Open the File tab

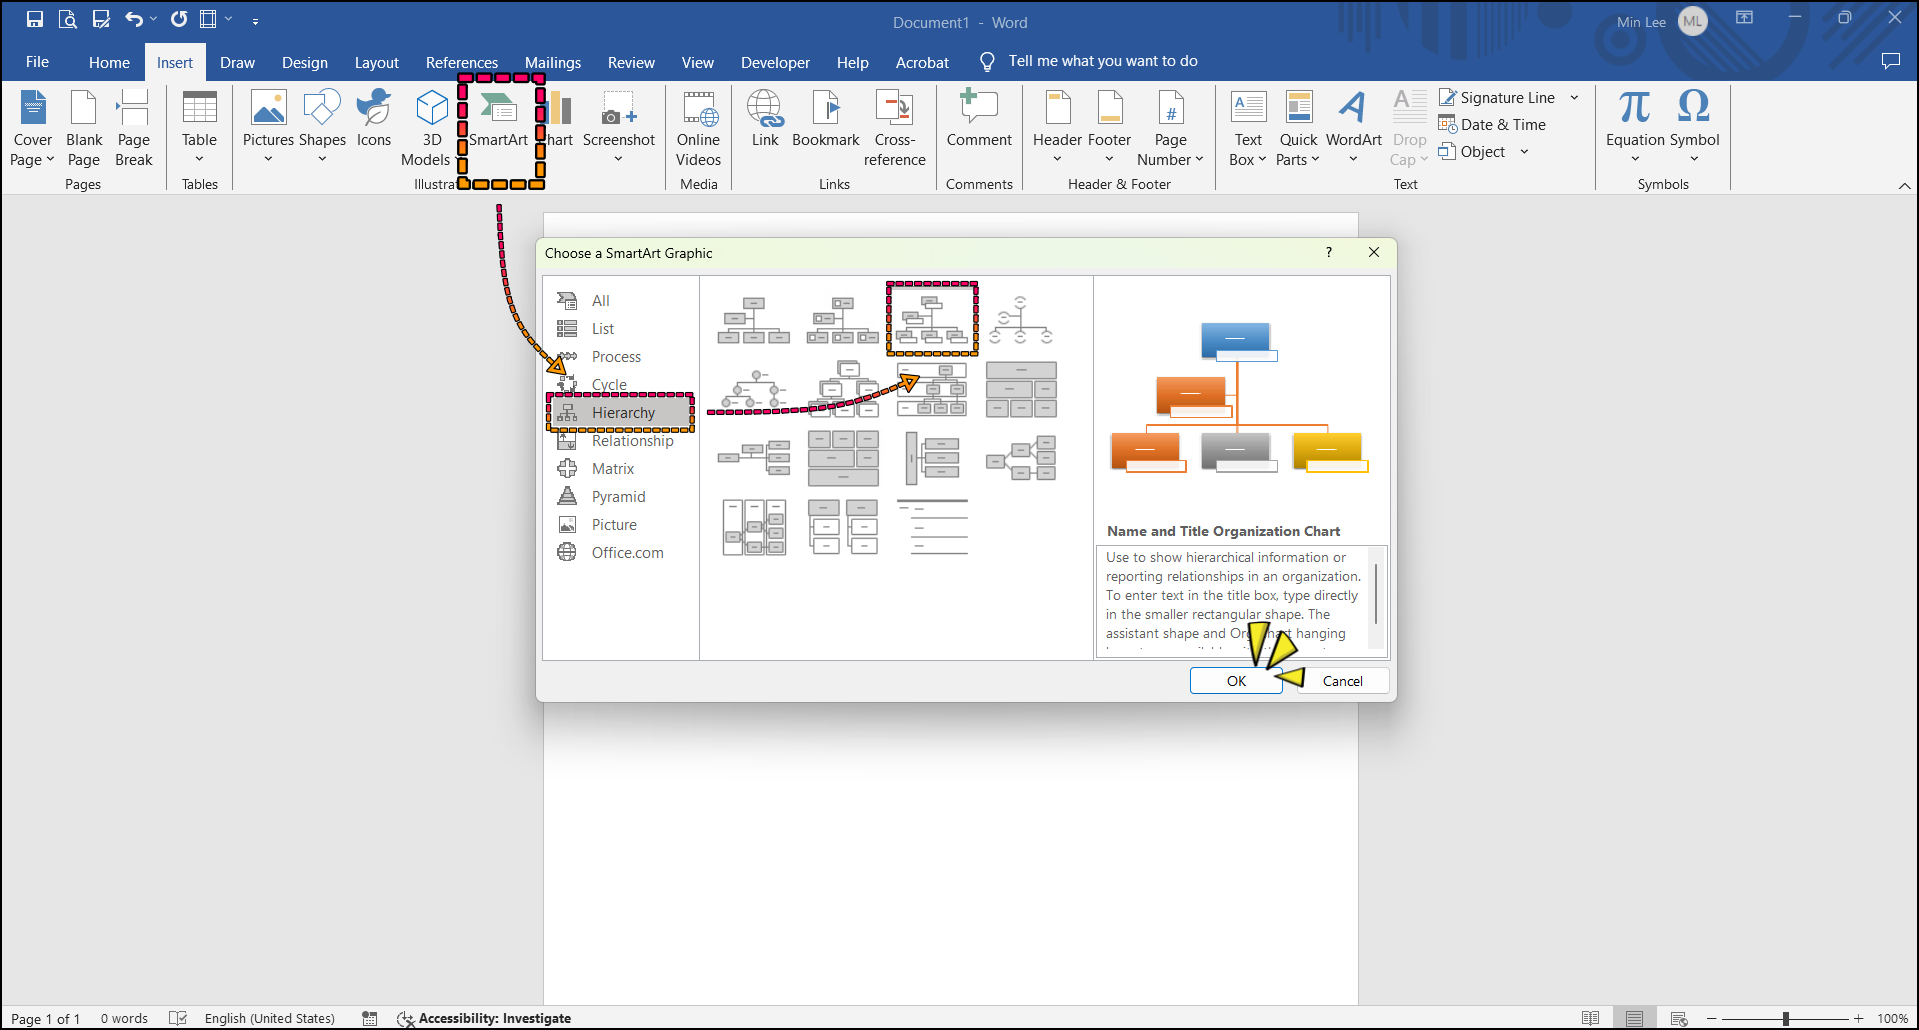click(x=37, y=62)
